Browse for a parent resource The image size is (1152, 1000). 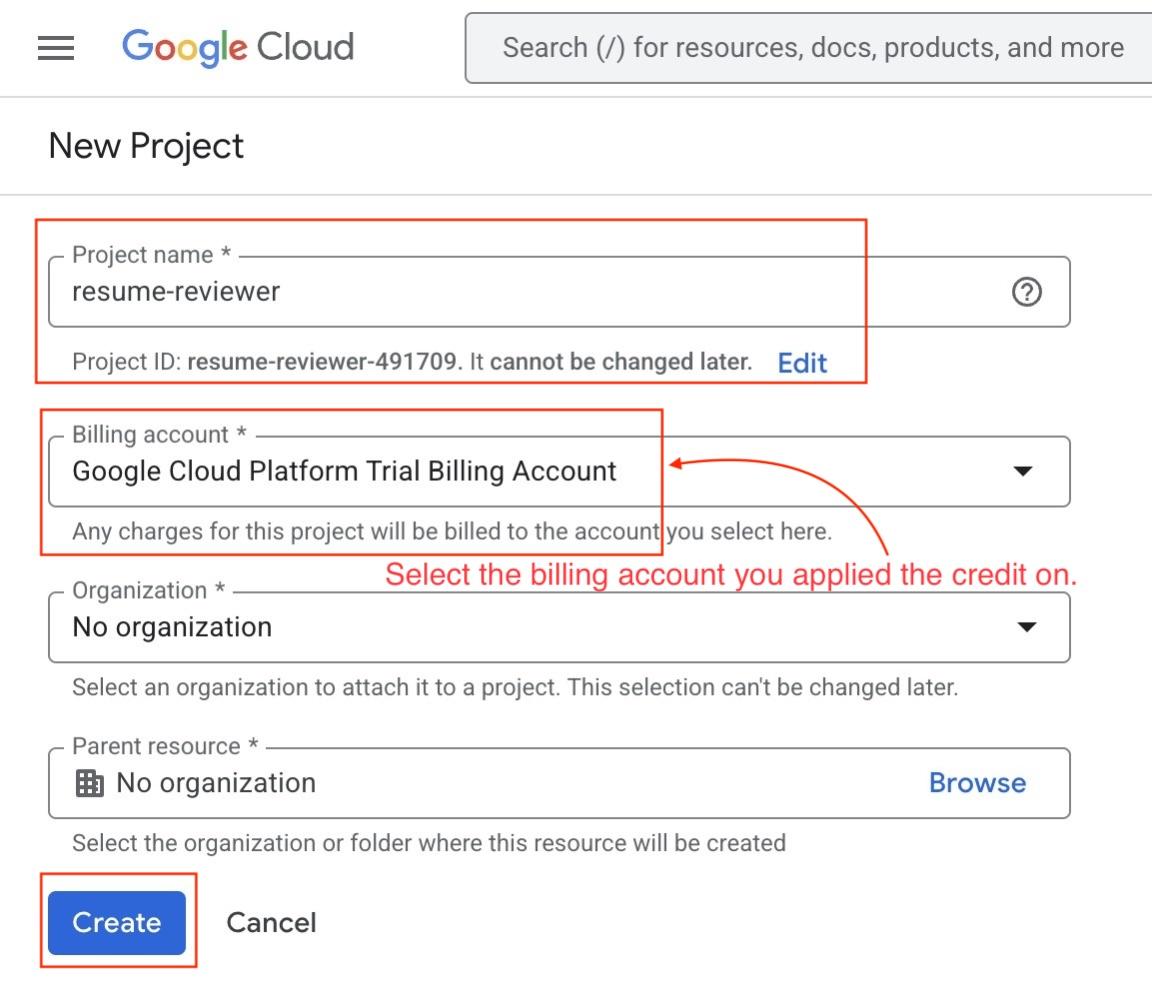click(977, 782)
